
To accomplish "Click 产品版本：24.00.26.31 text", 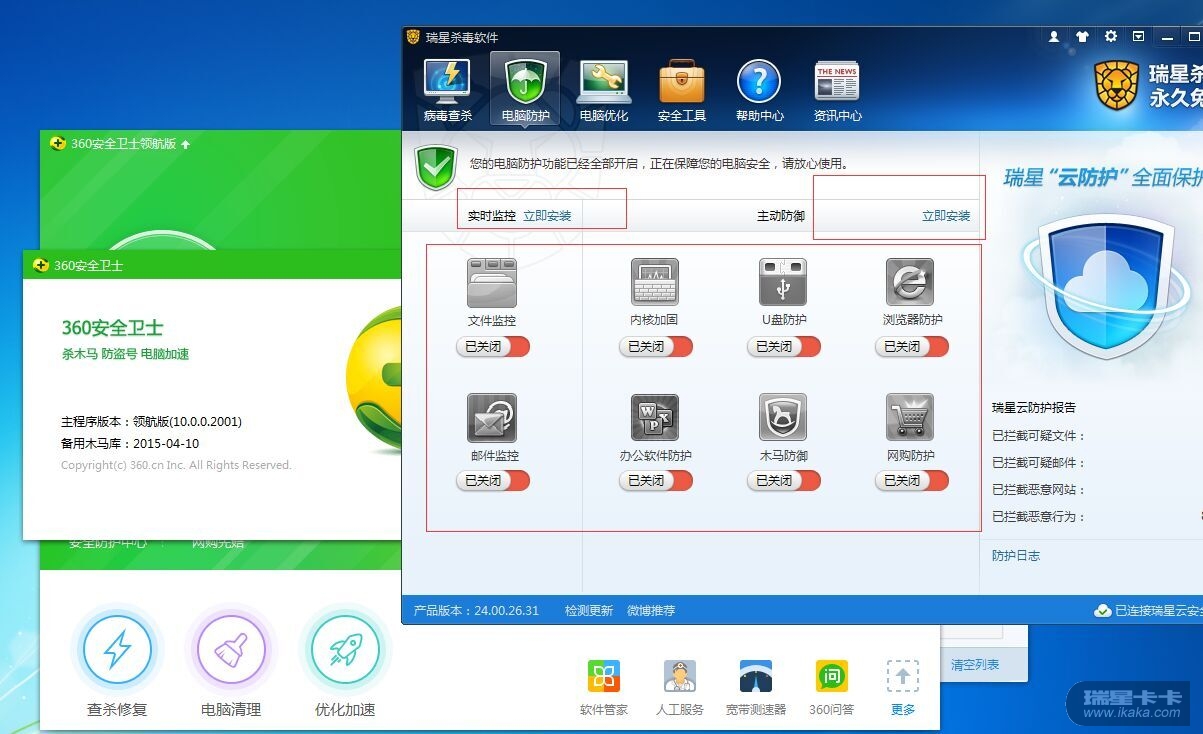I will (x=476, y=610).
